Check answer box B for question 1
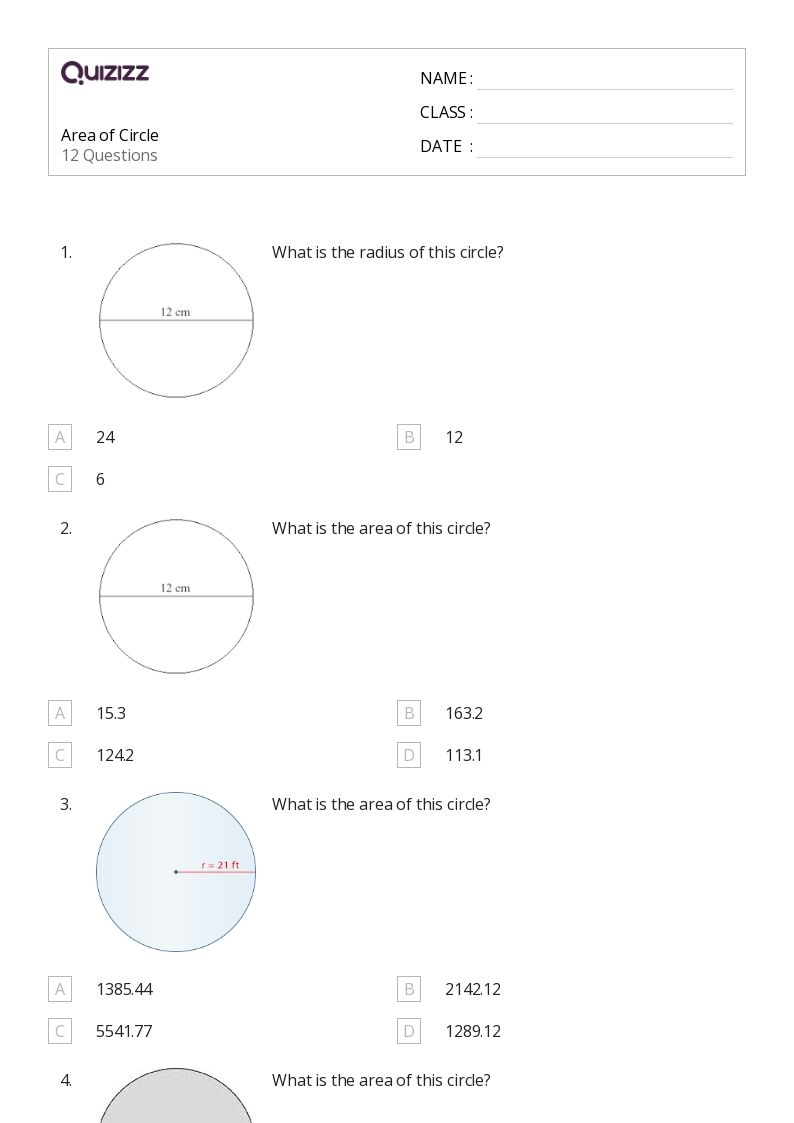The height and width of the screenshot is (1123, 794). [x=409, y=437]
